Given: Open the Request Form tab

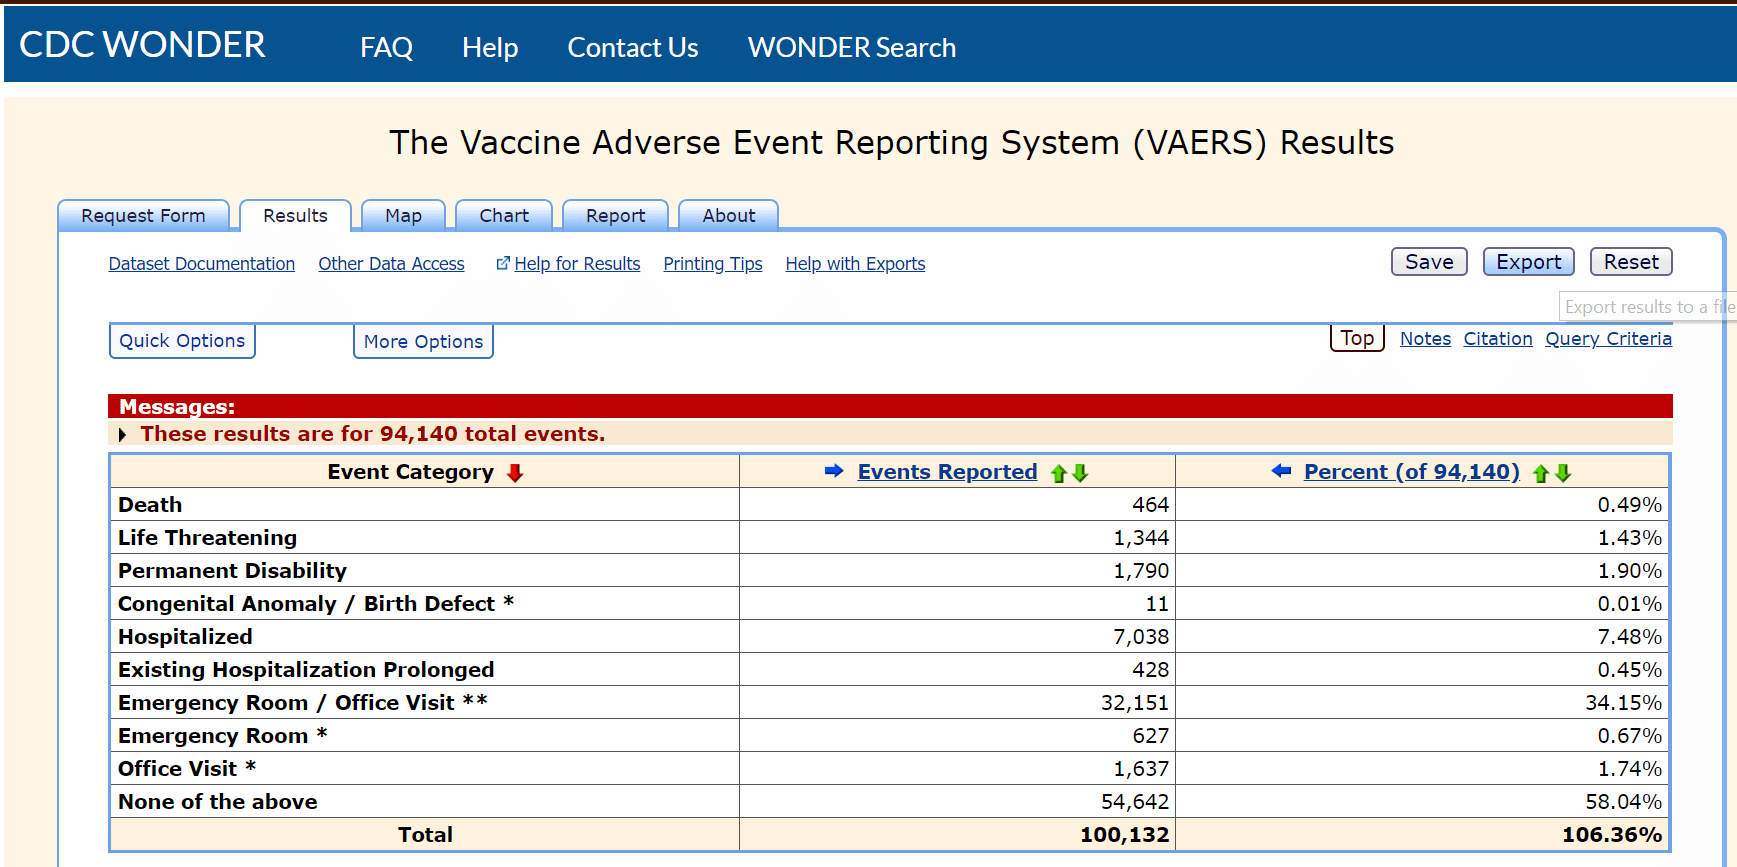Looking at the screenshot, I should coord(143,216).
